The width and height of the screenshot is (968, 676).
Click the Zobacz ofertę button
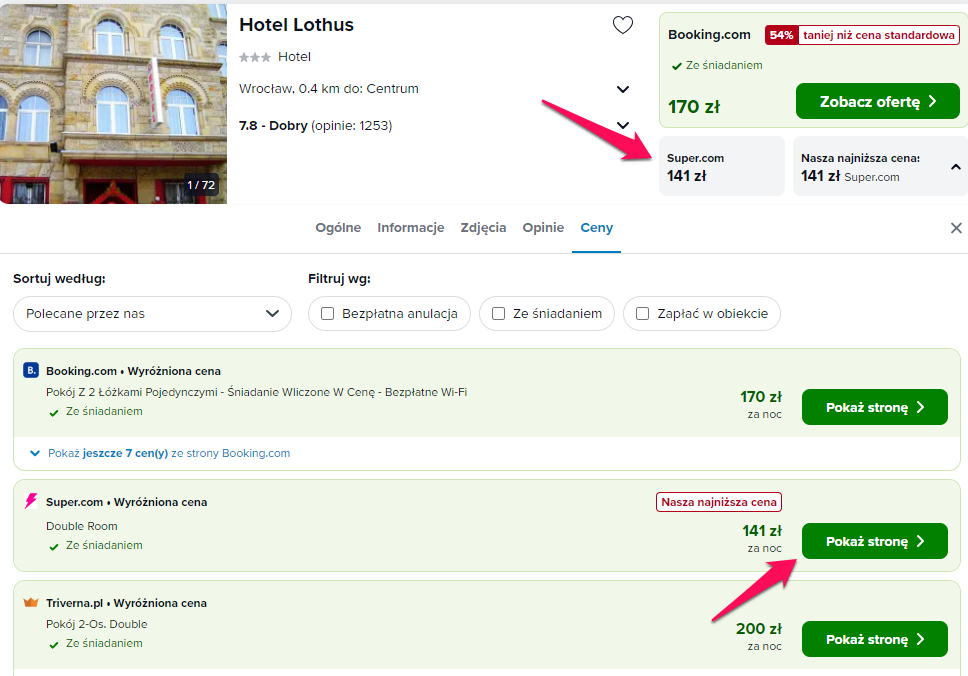pos(877,101)
